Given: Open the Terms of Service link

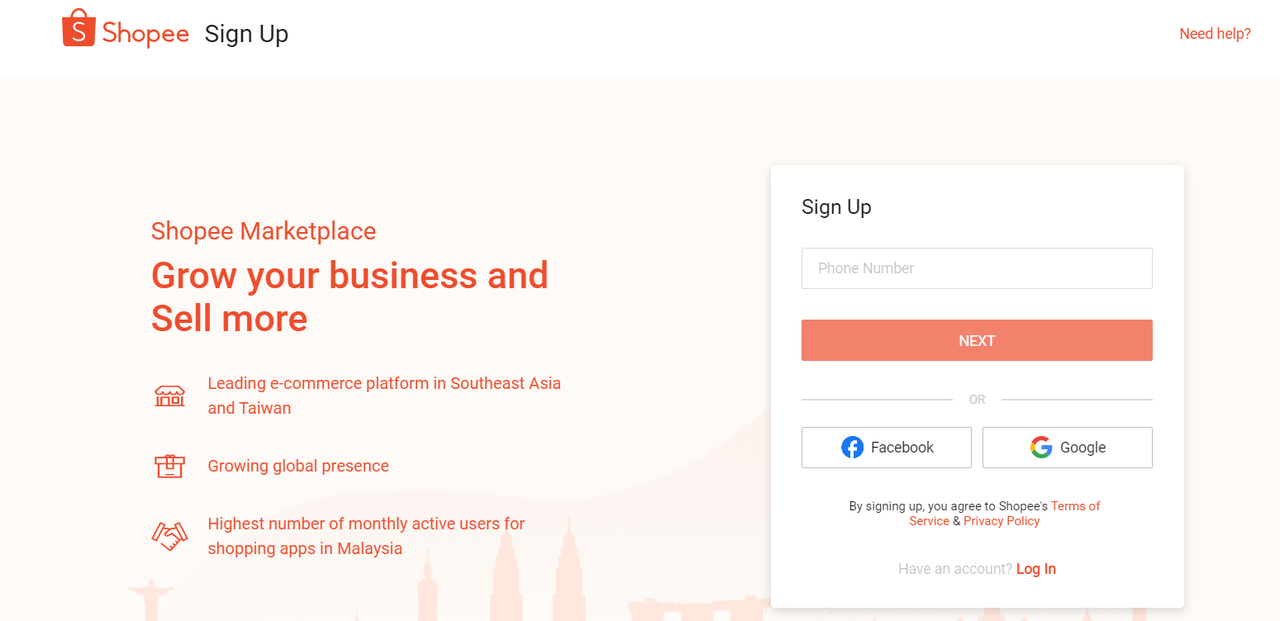Looking at the screenshot, I should (1004, 513).
